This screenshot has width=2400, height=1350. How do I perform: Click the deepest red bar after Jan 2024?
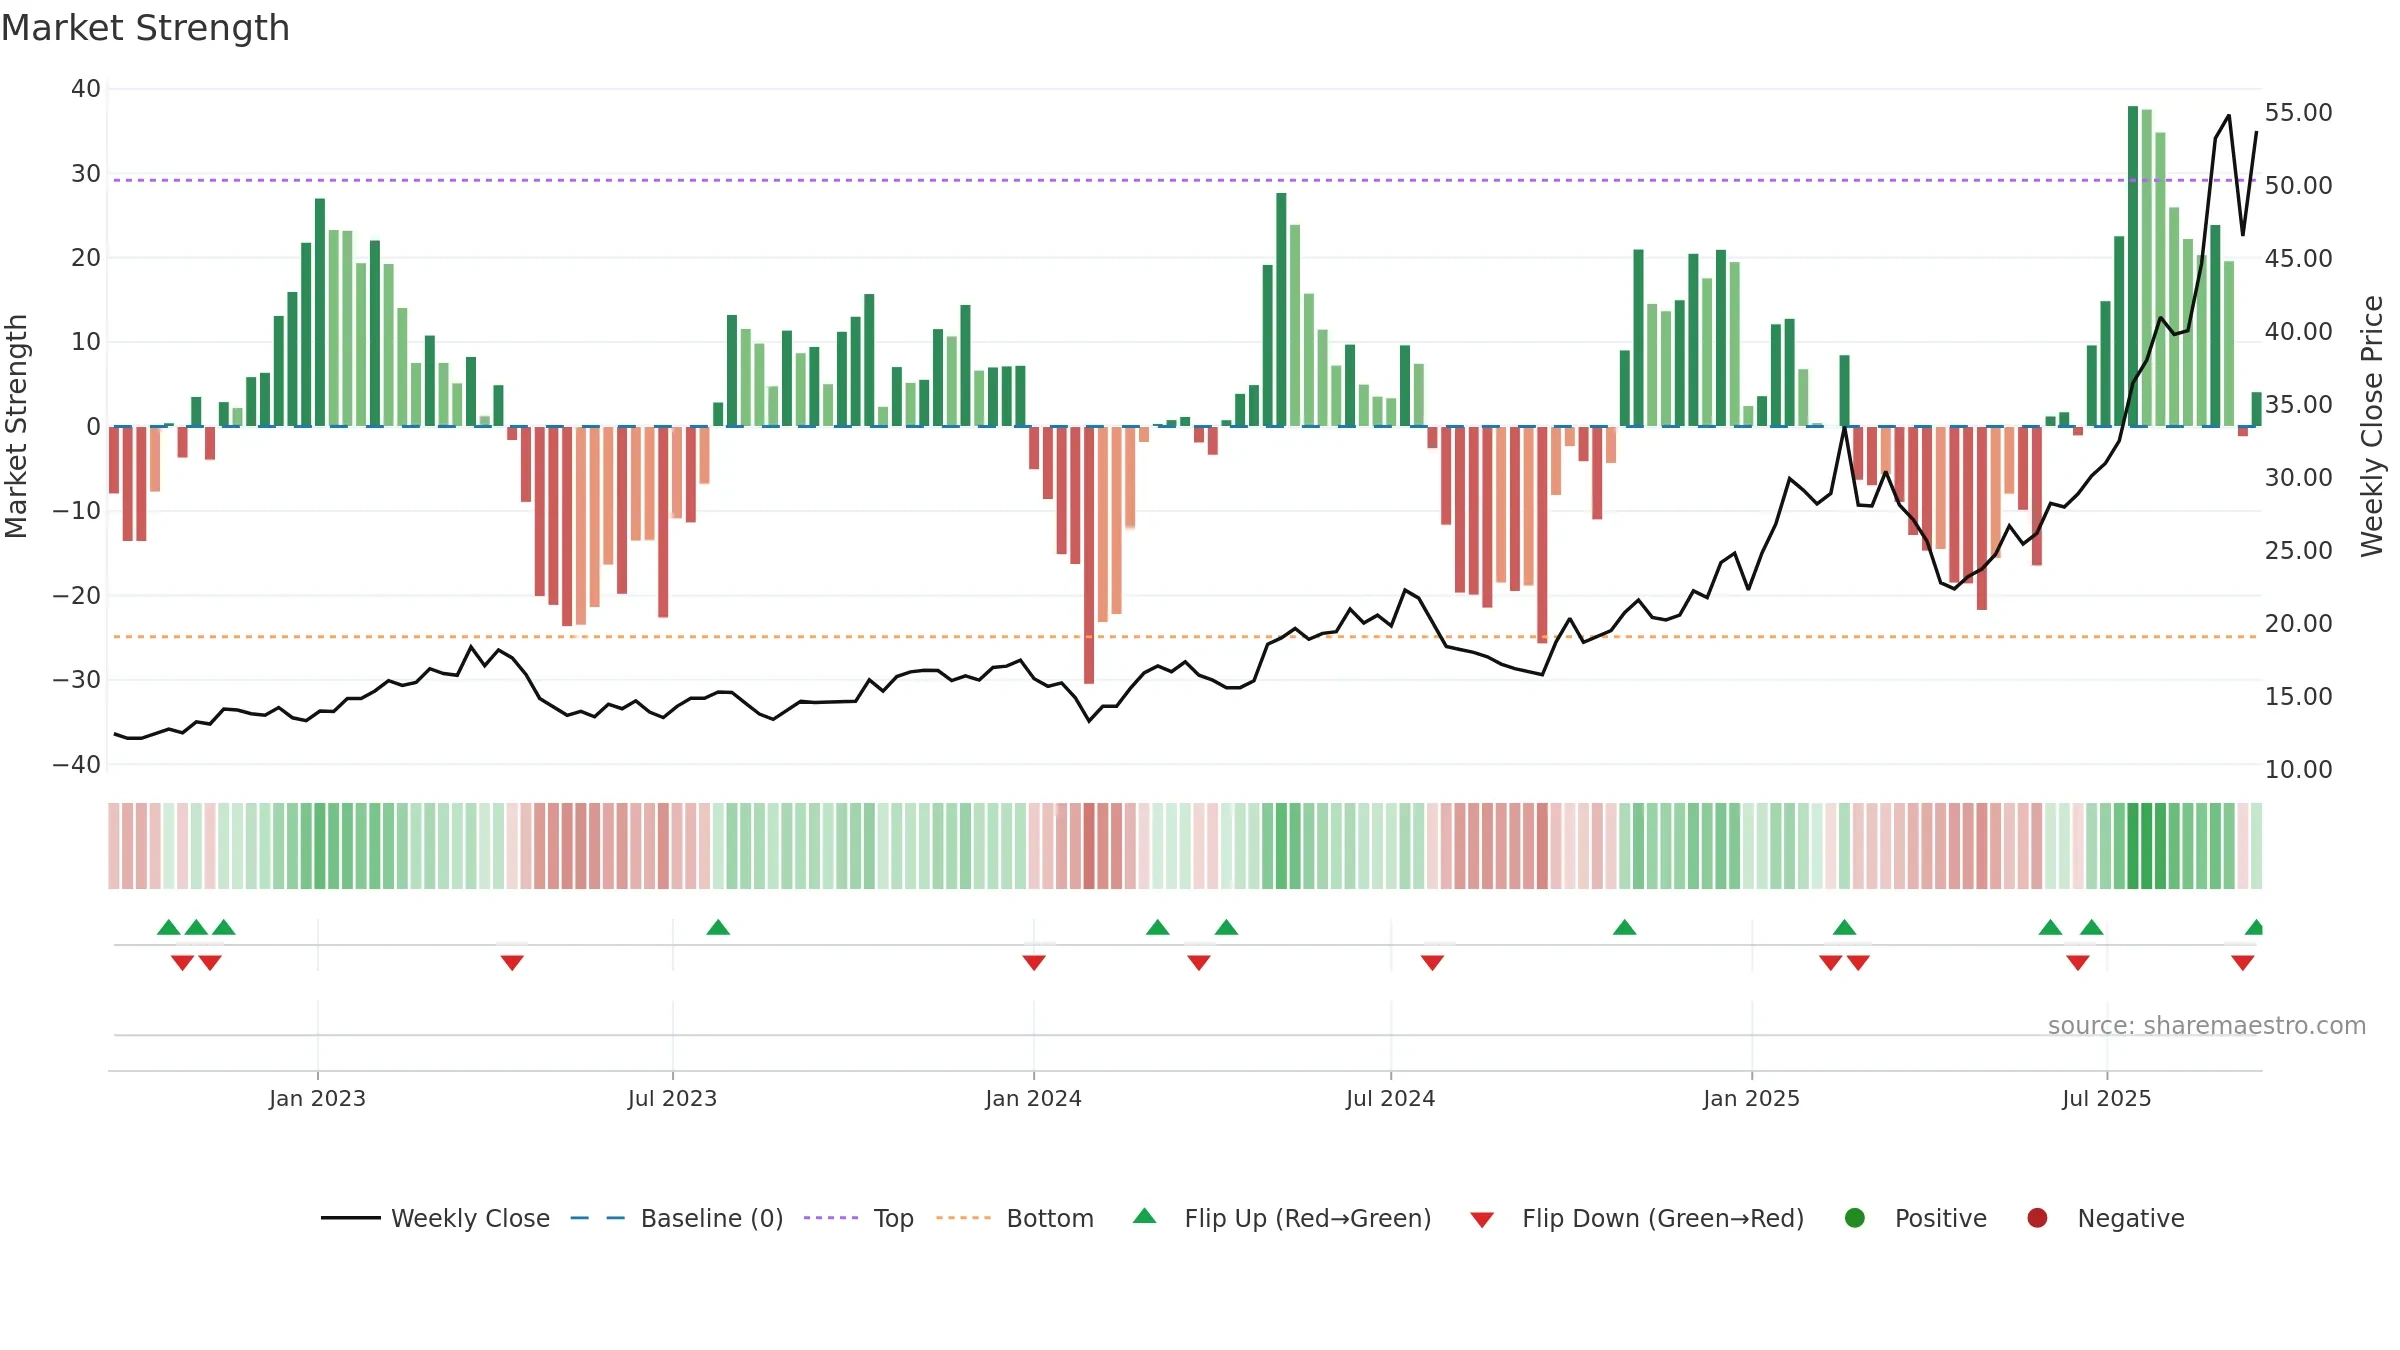(1089, 555)
